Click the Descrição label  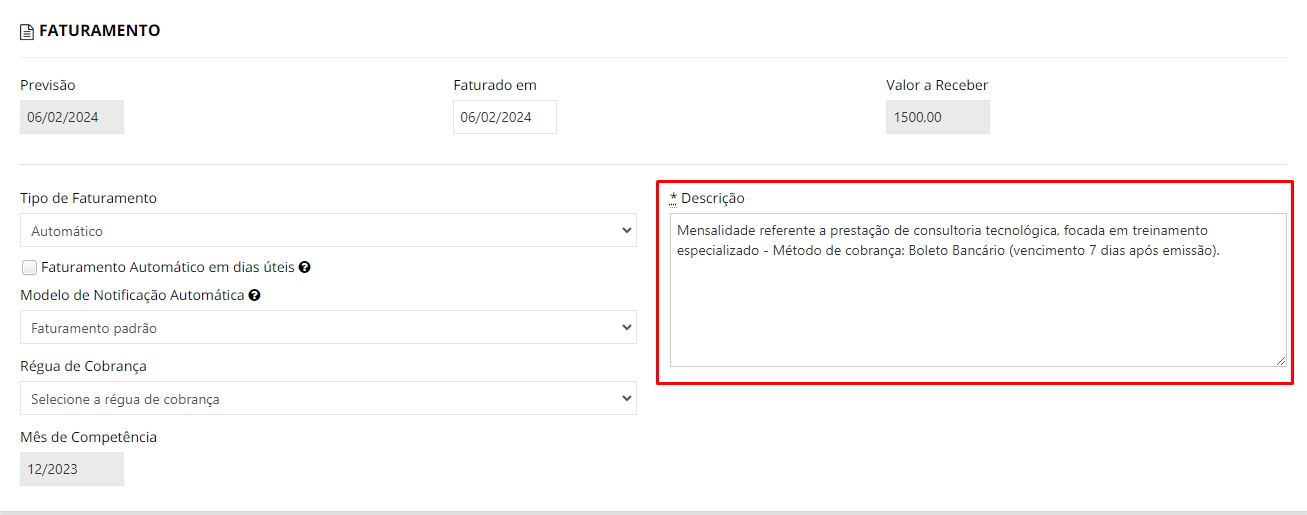pos(713,198)
